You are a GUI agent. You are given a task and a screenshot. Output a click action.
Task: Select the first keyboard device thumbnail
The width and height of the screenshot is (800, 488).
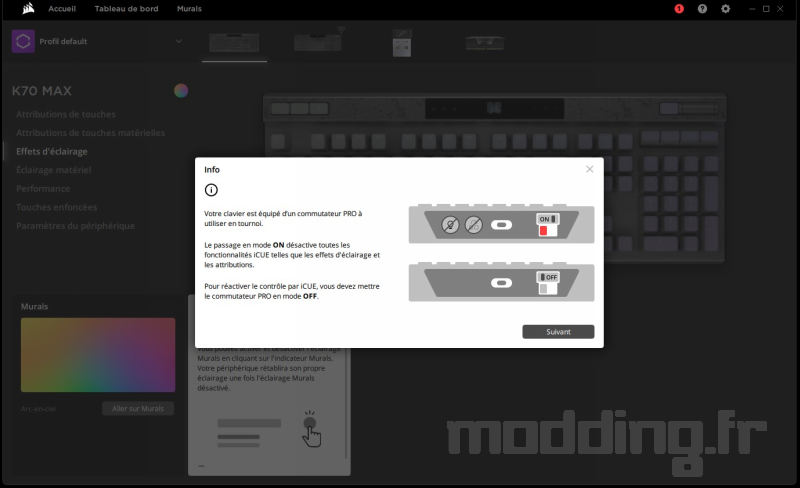point(234,43)
